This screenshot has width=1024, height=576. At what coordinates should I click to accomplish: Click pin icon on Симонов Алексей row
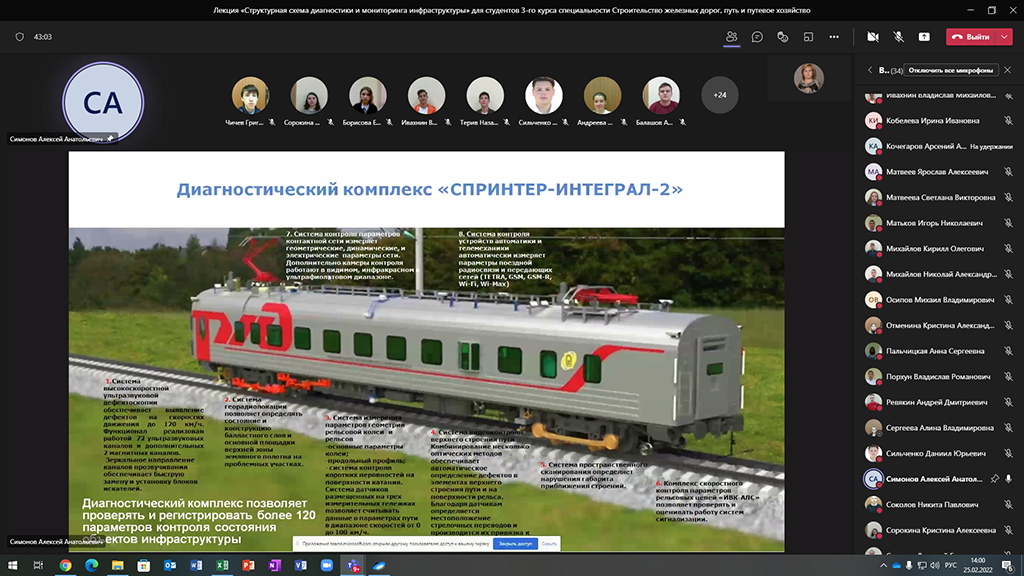(x=994, y=479)
